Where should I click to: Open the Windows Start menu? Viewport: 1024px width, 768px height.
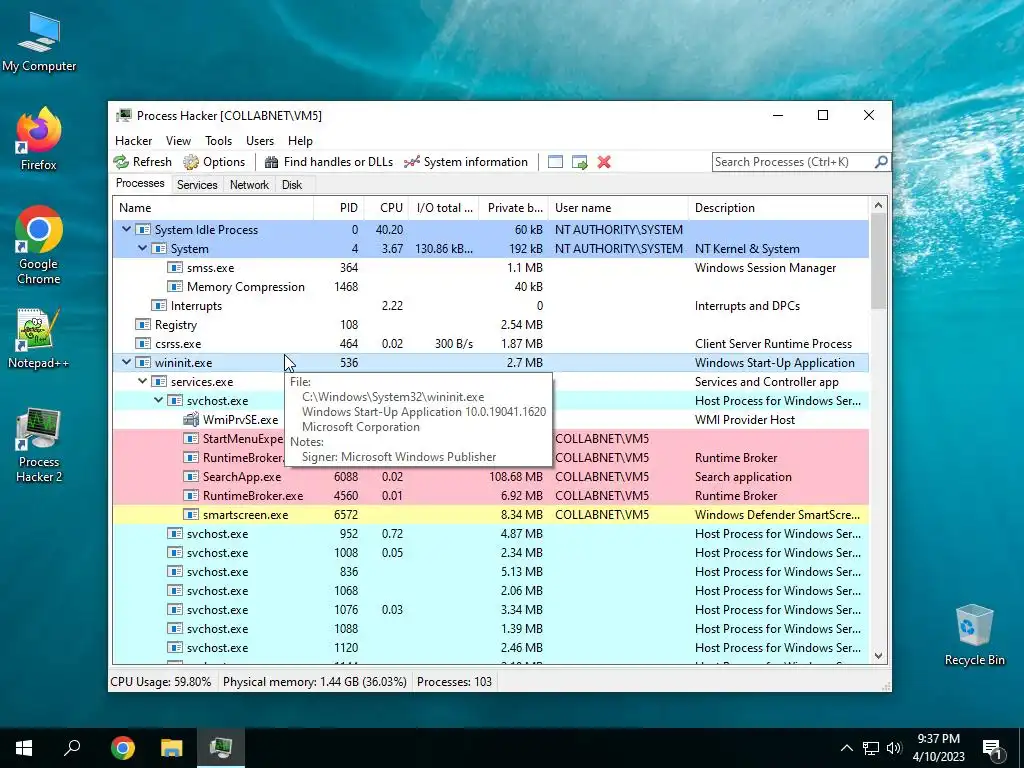pyautogui.click(x=24, y=748)
